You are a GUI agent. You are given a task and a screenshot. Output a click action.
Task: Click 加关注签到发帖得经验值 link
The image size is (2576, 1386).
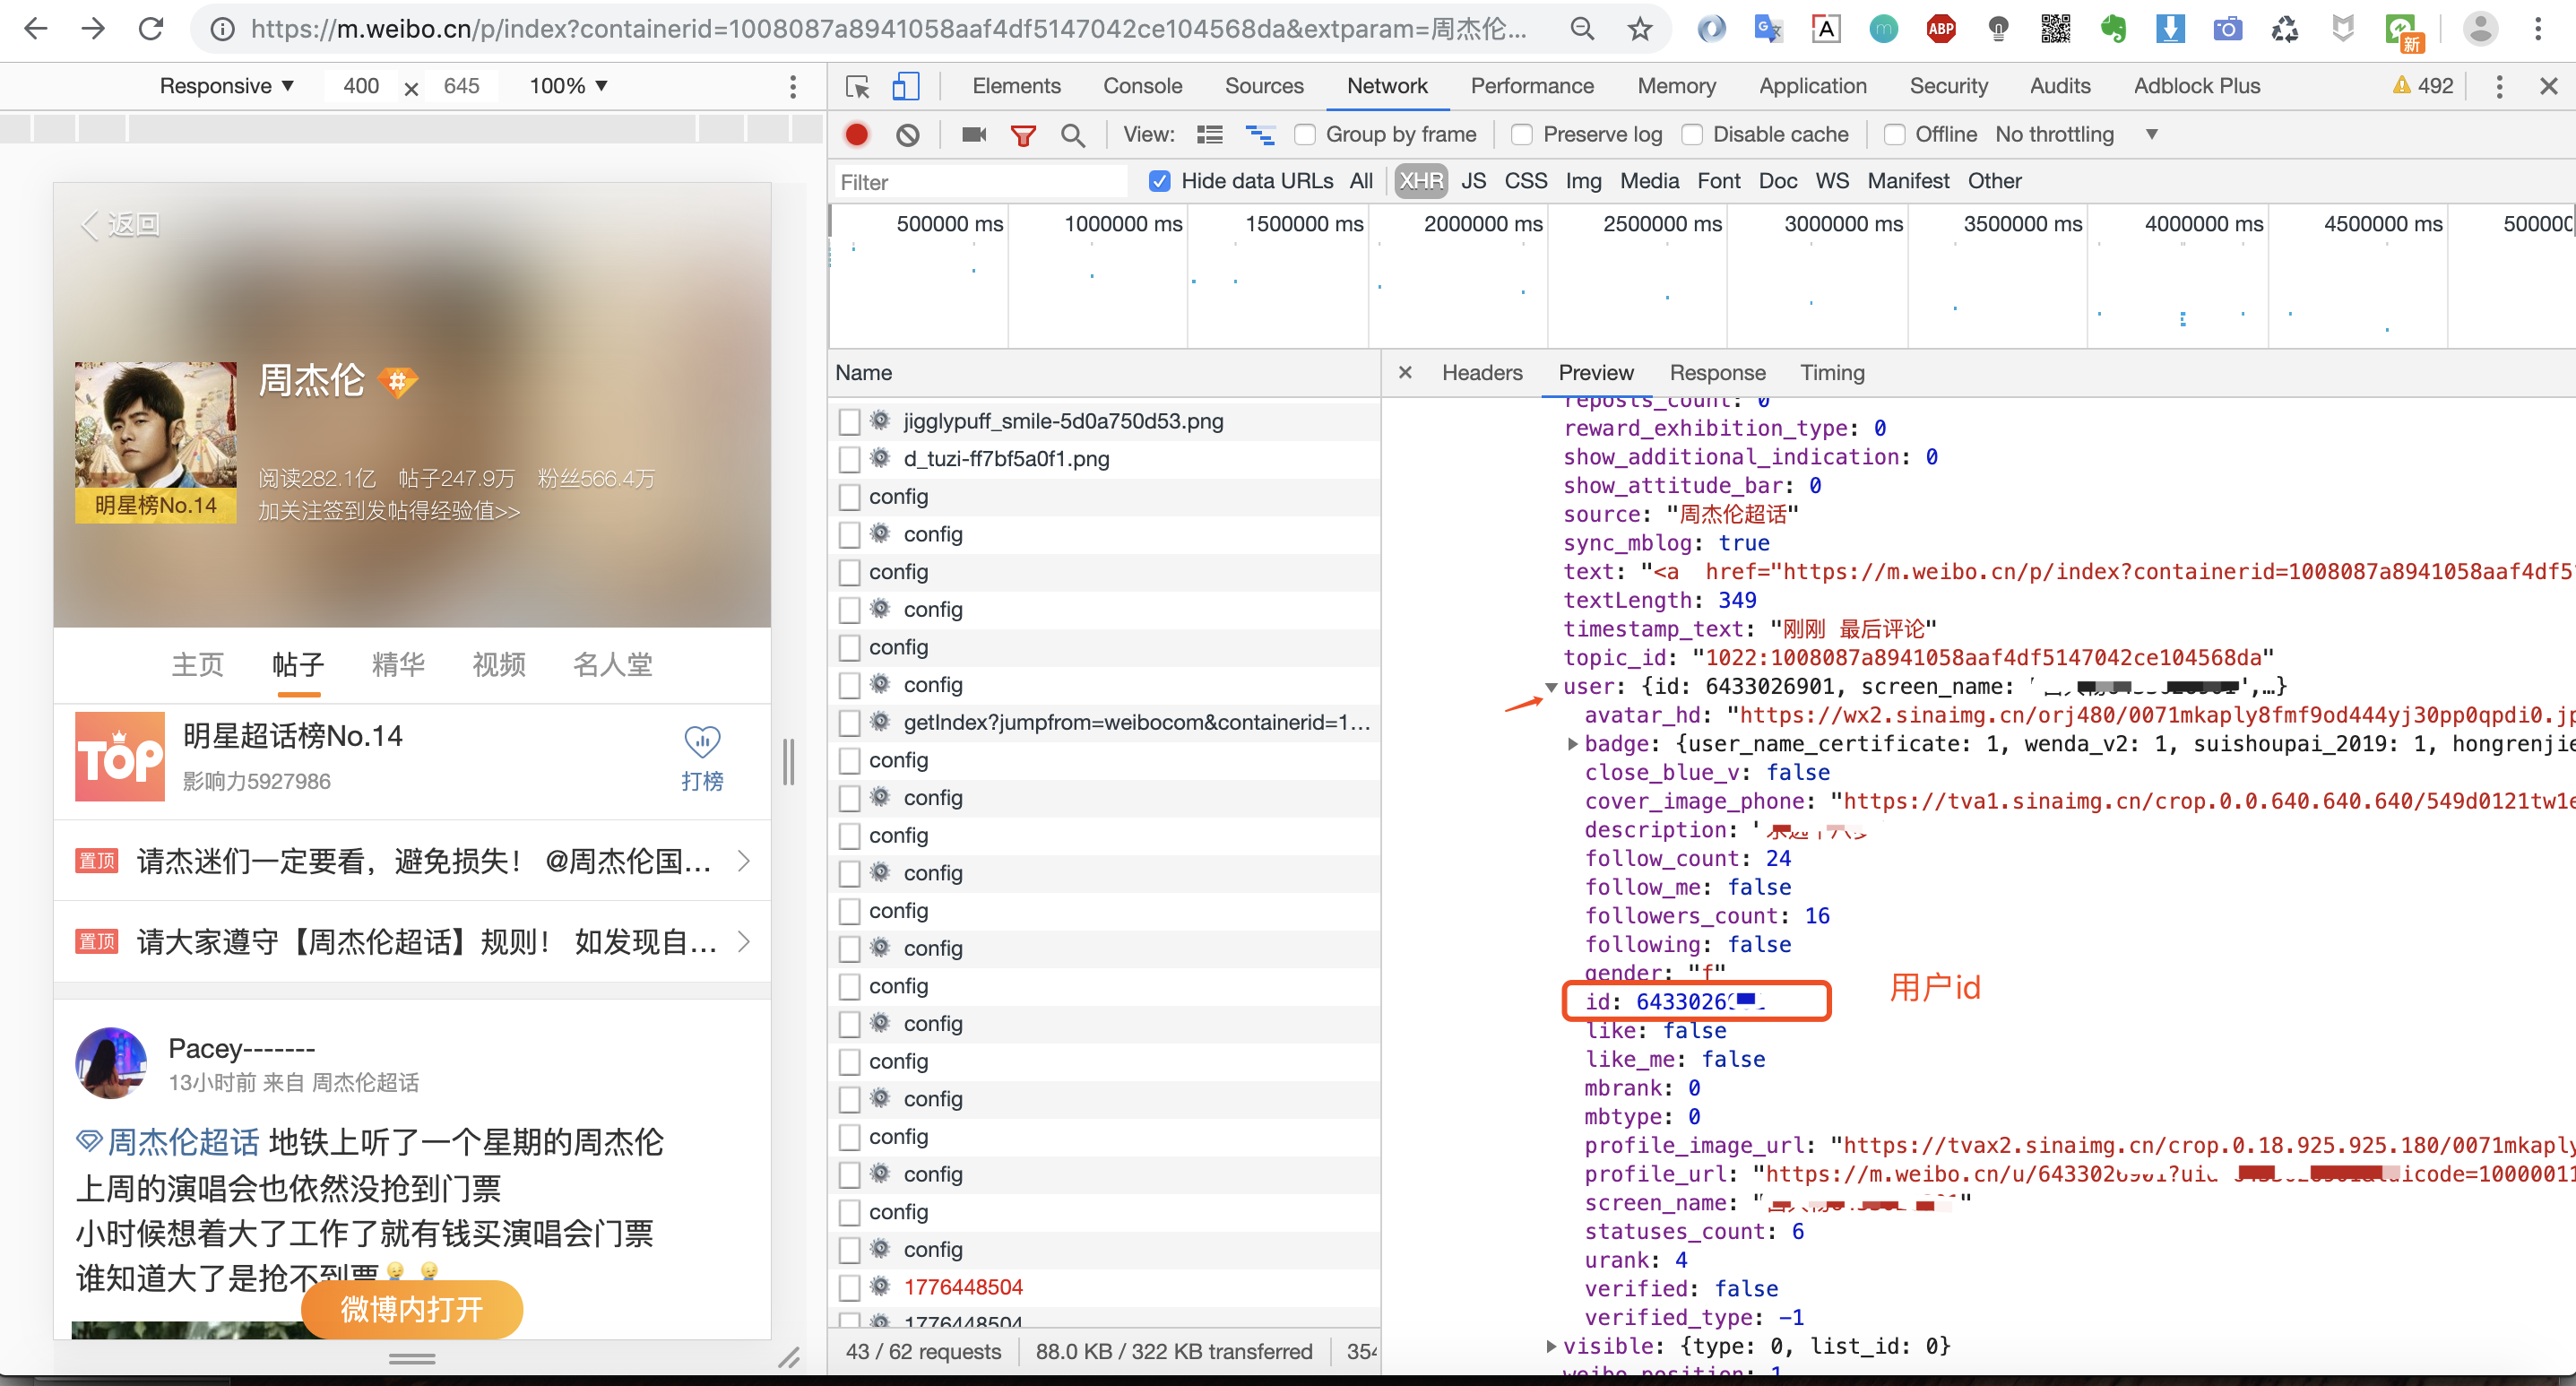pyautogui.click(x=389, y=512)
